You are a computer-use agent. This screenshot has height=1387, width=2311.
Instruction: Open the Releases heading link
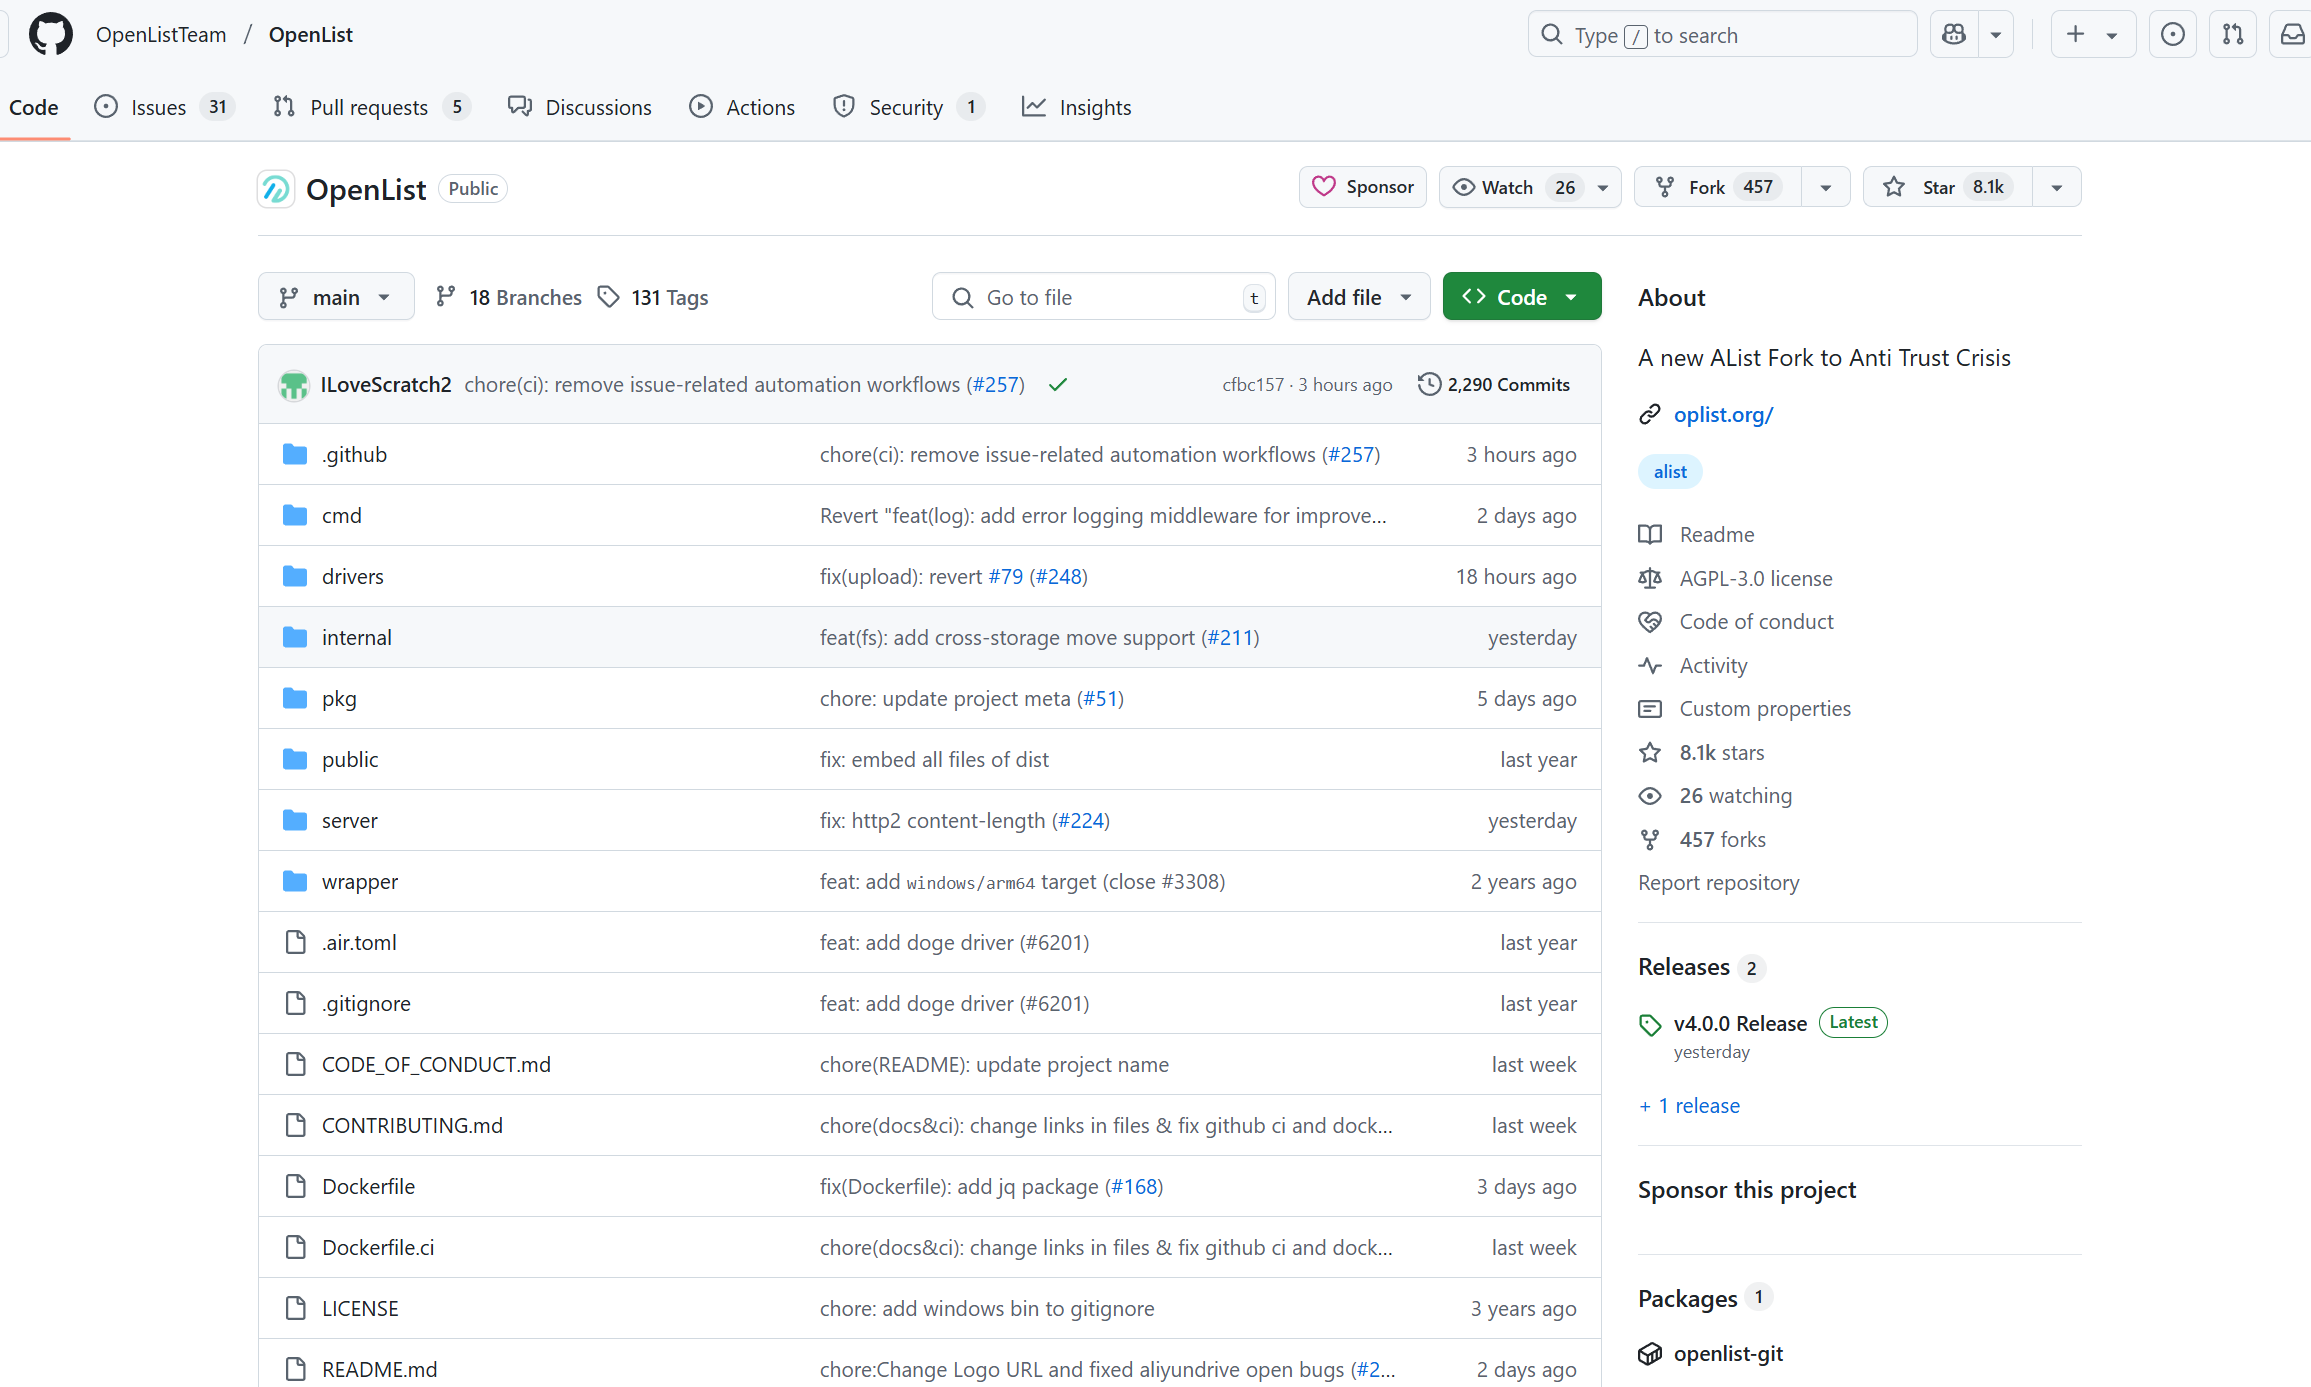tap(1684, 967)
